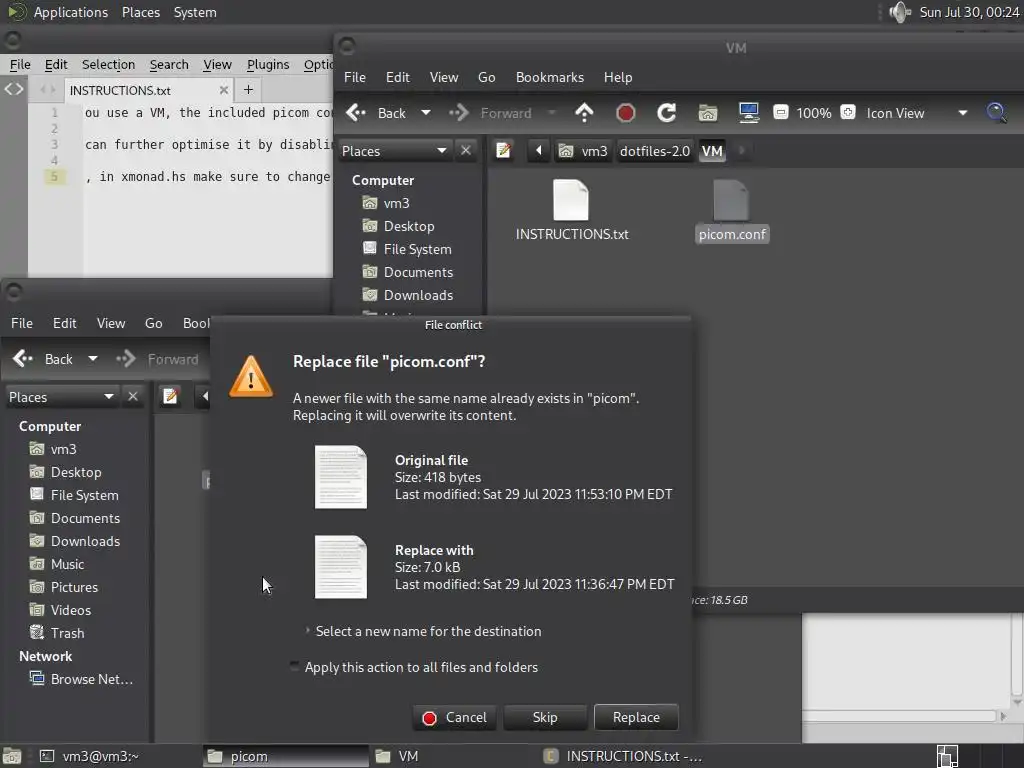Stop loading in VM window
1024x768 pixels.
click(626, 113)
